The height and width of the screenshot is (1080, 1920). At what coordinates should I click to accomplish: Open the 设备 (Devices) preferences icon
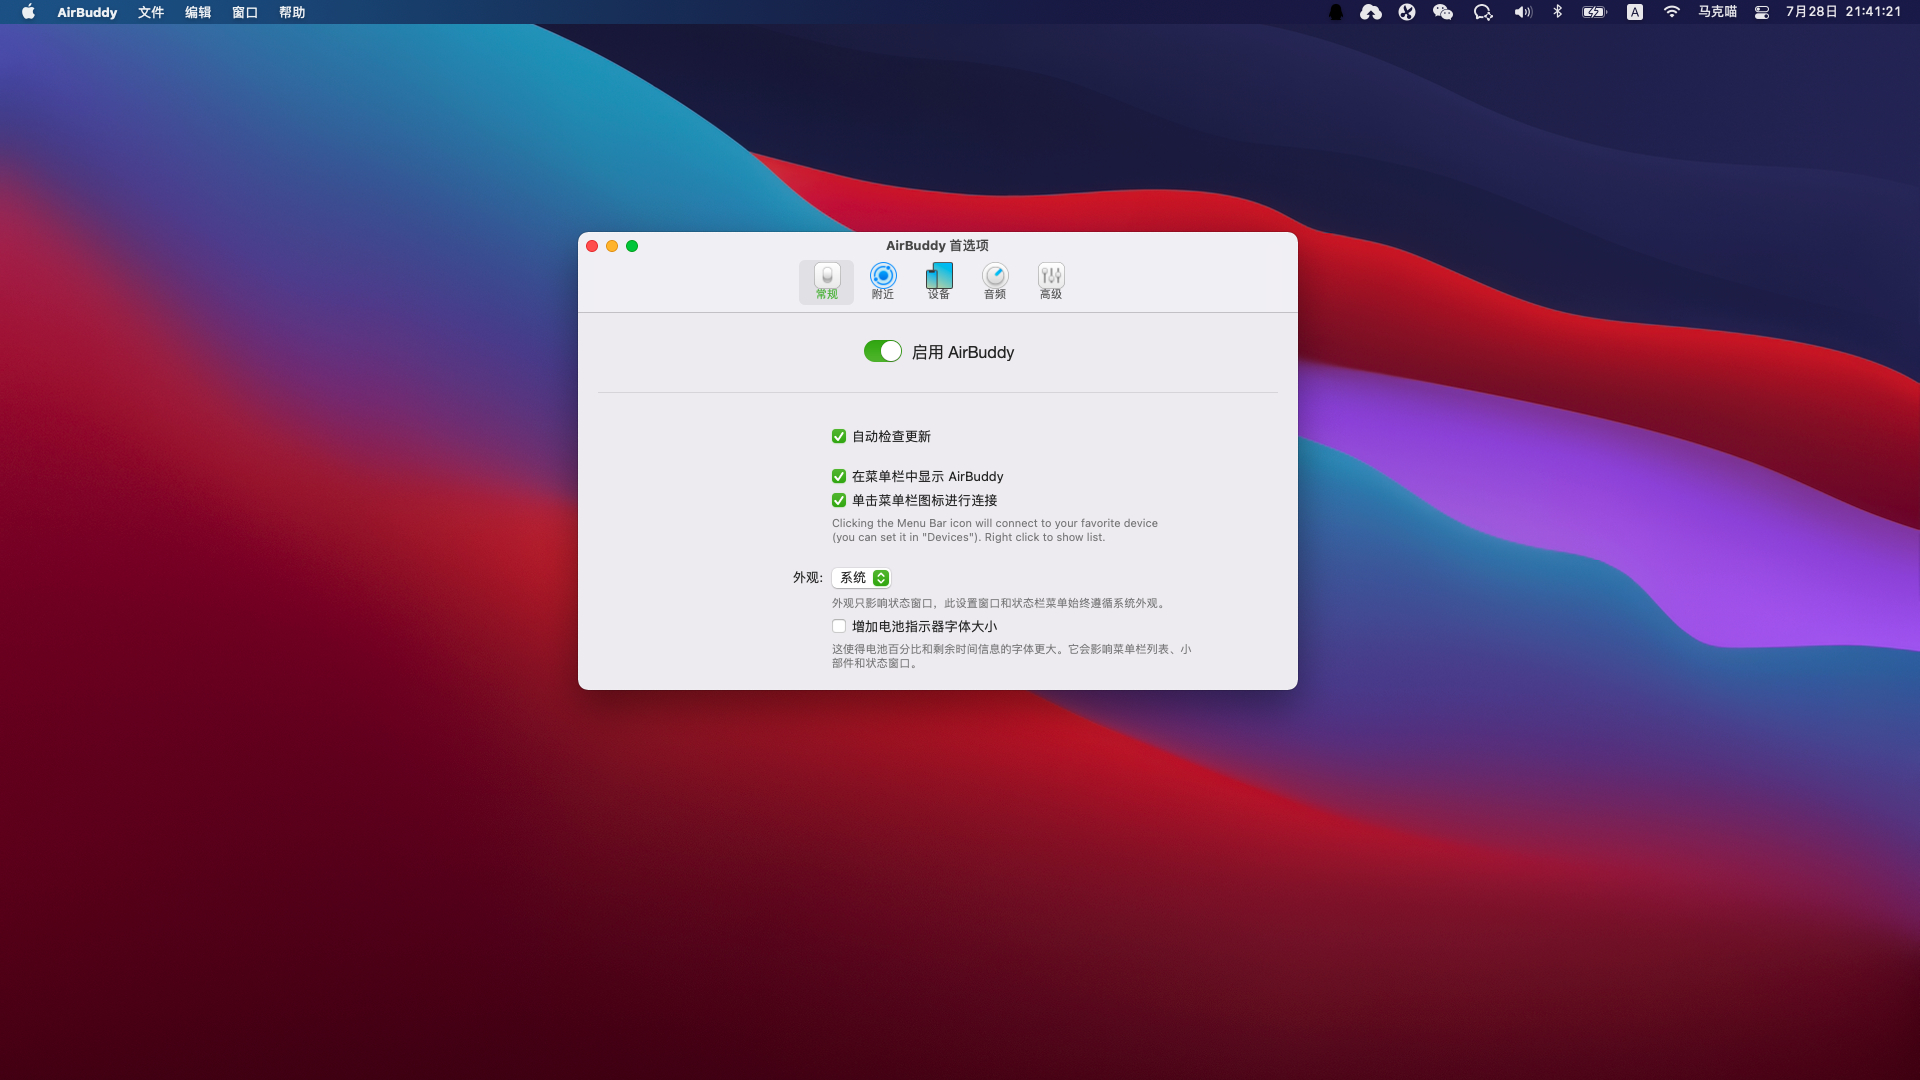(938, 280)
